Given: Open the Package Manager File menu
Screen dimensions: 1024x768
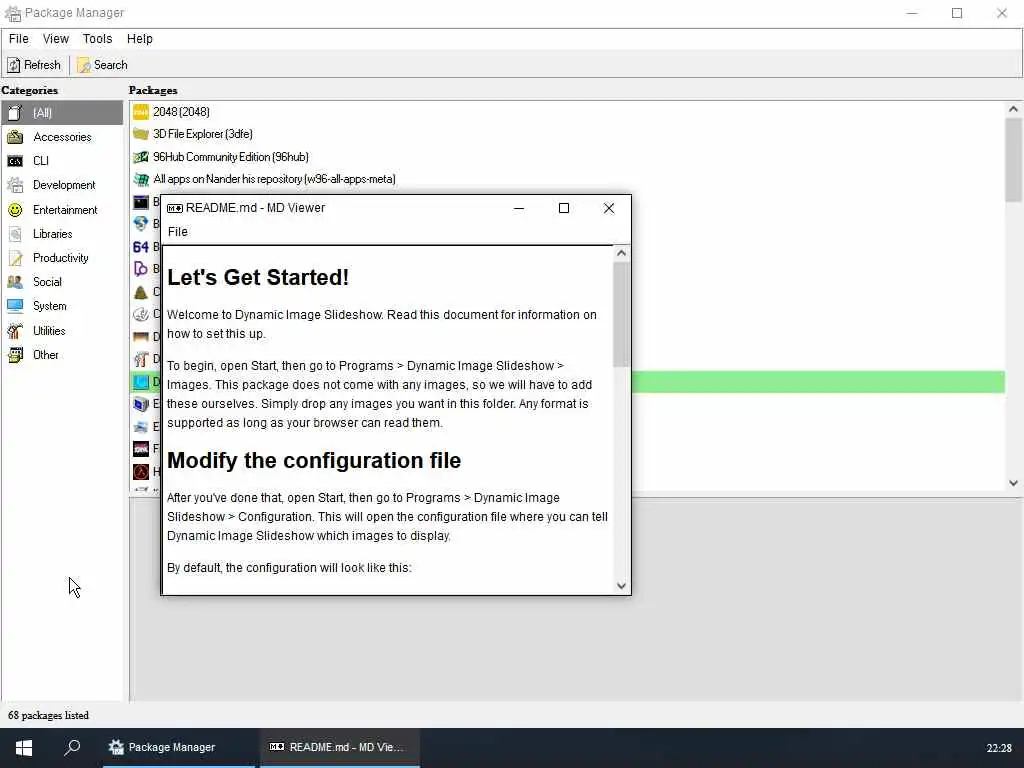Looking at the screenshot, I should [18, 39].
